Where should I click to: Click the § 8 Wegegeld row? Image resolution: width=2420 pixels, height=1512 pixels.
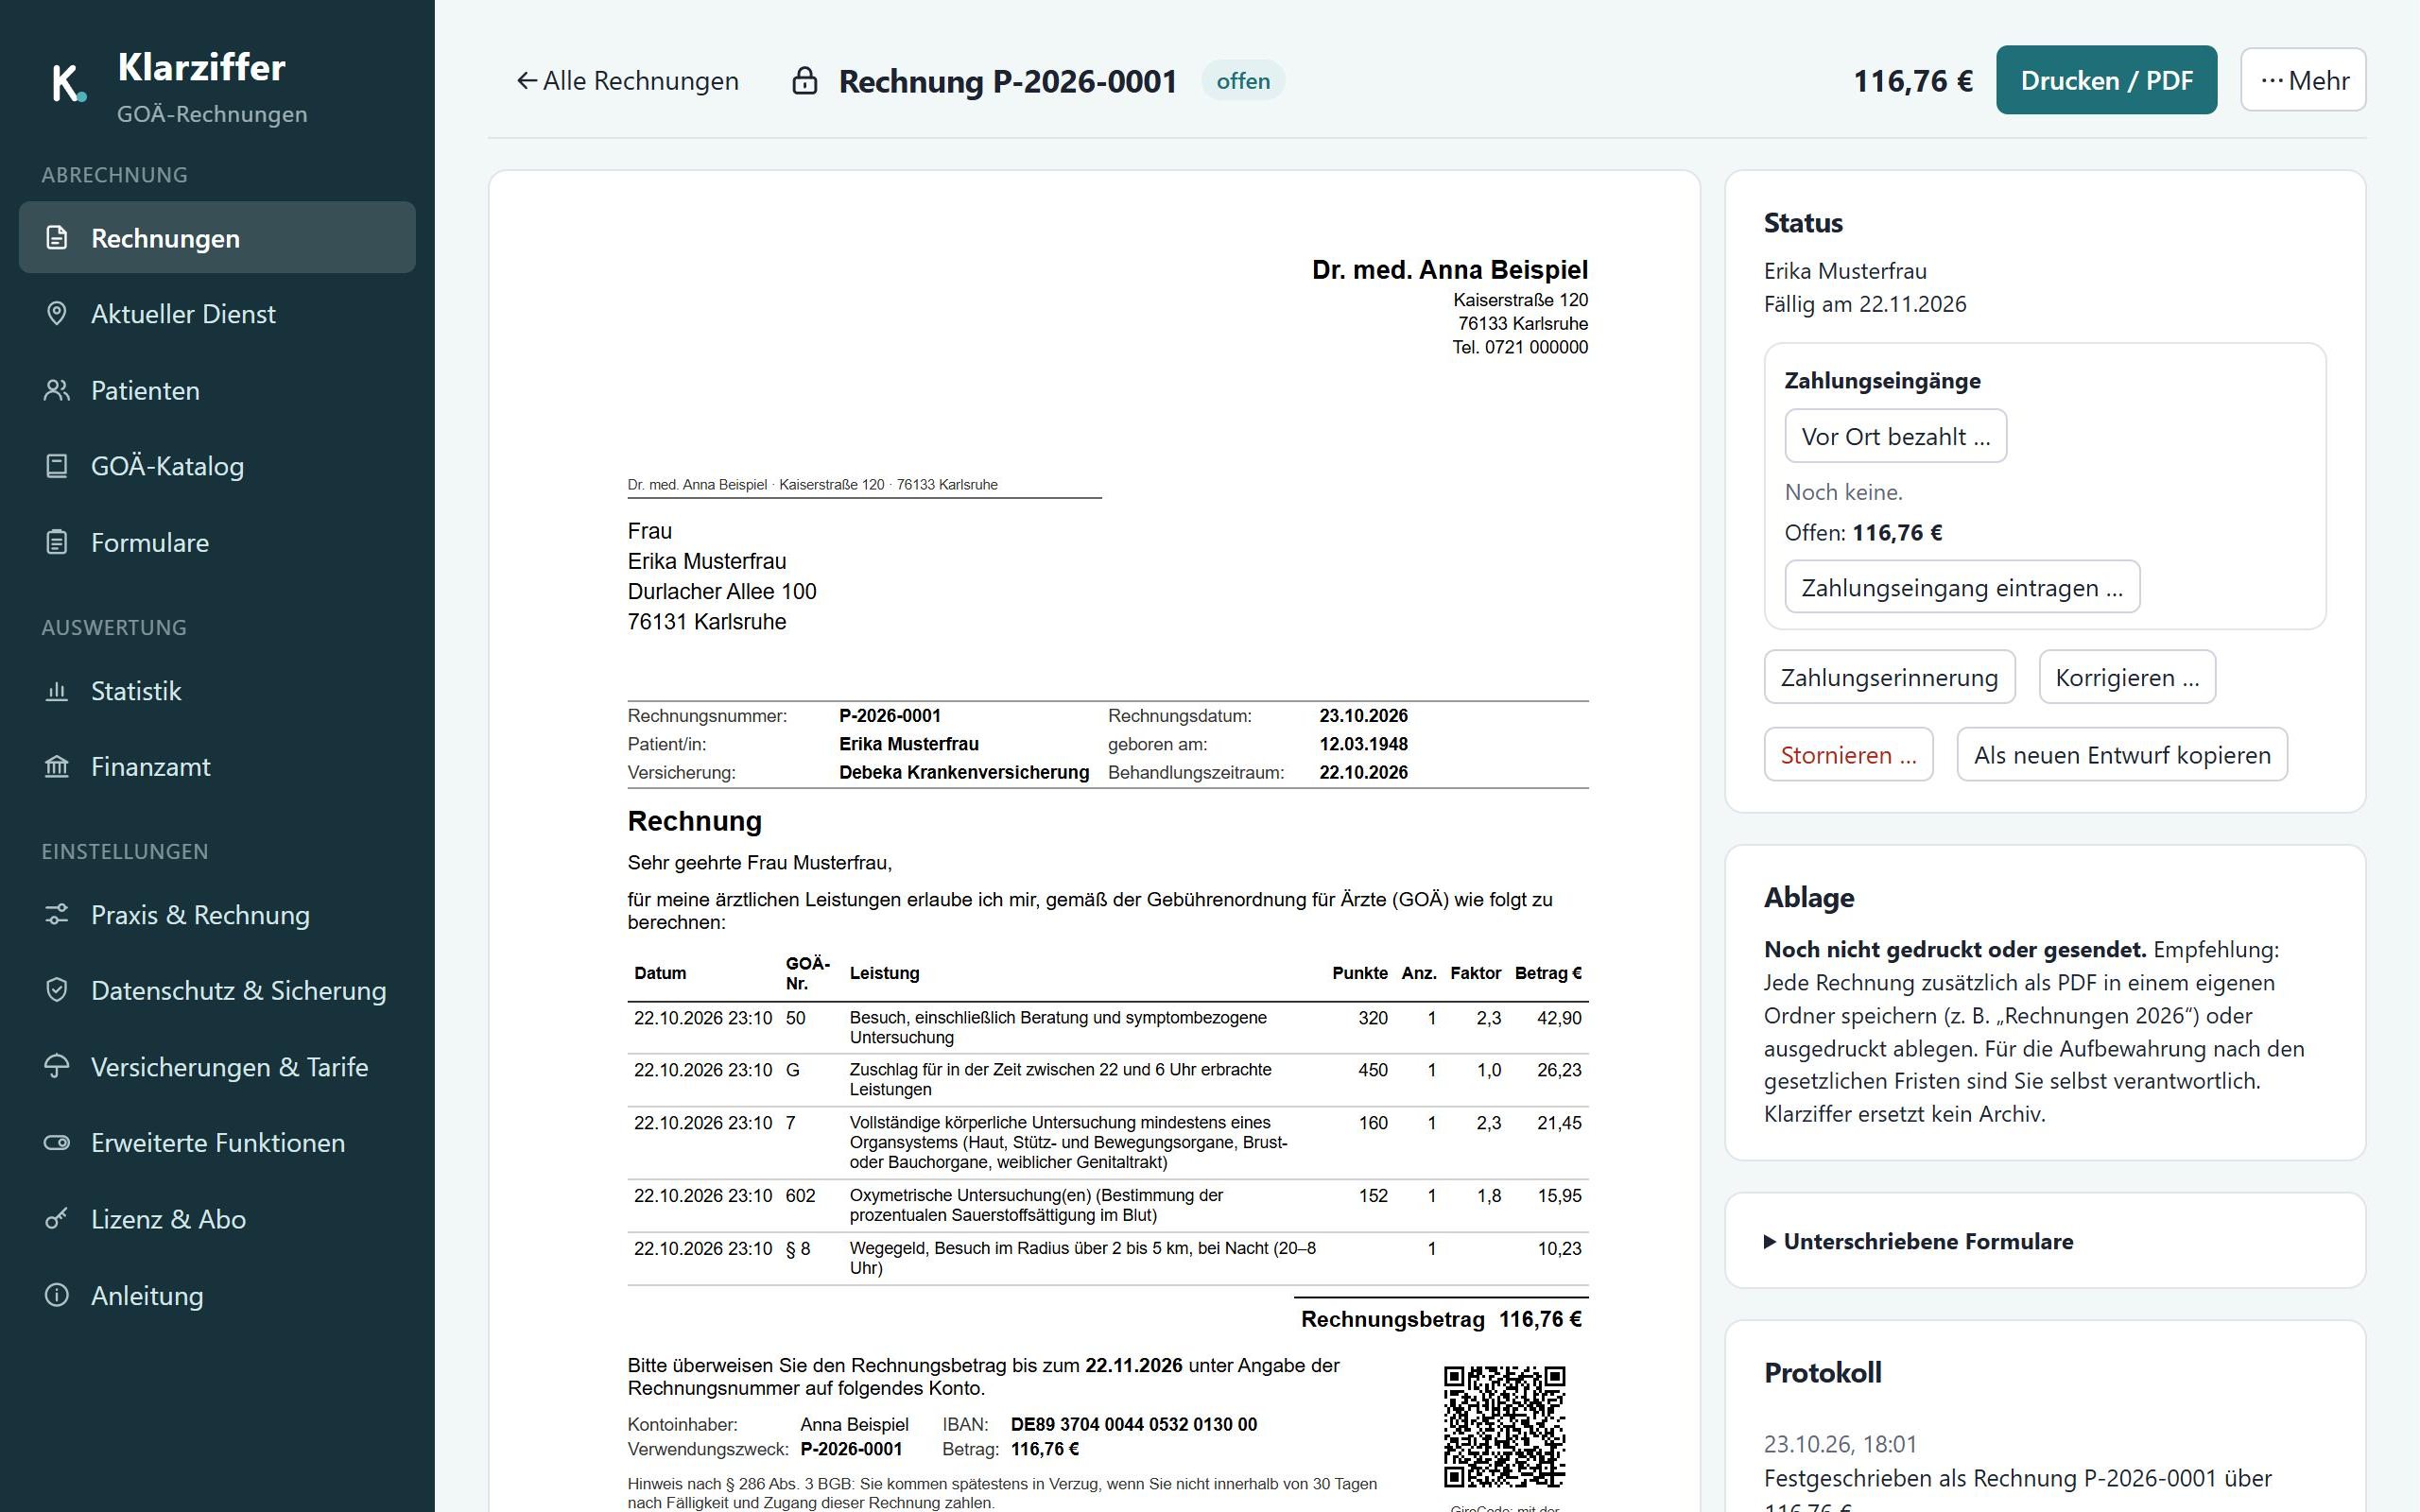pos(1107,1258)
